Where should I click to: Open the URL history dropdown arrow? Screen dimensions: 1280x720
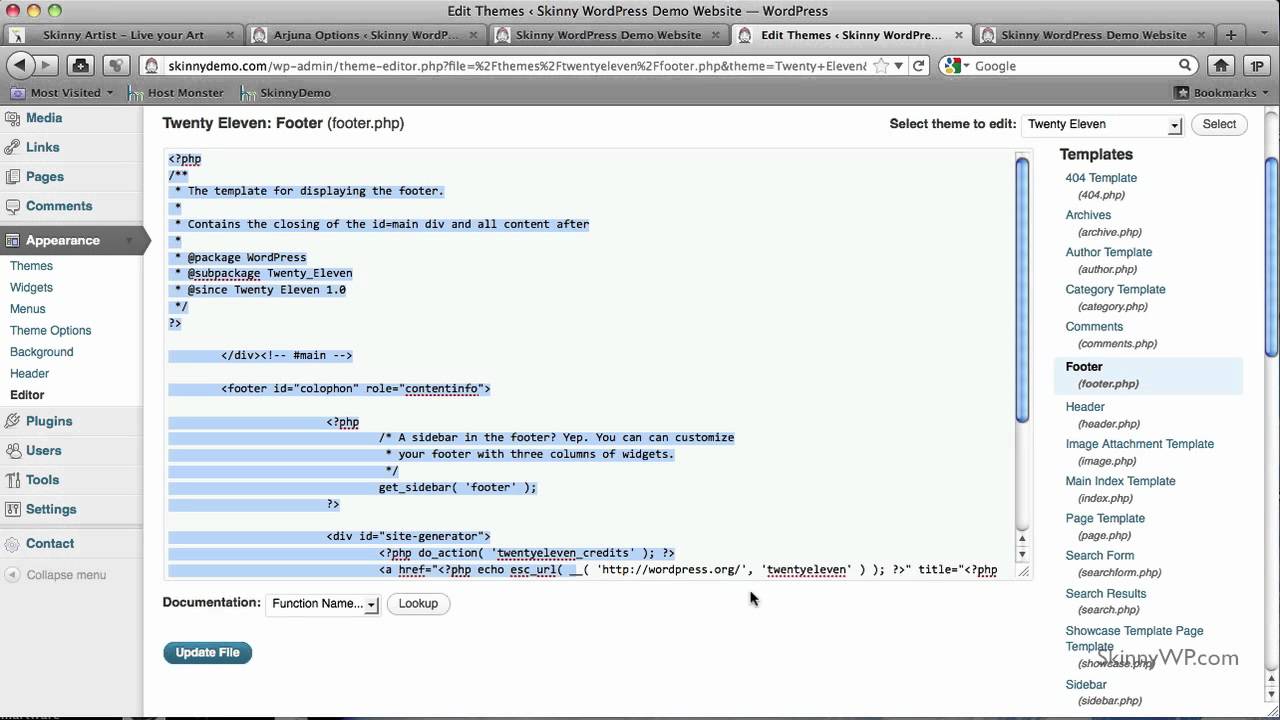[x=899, y=66]
